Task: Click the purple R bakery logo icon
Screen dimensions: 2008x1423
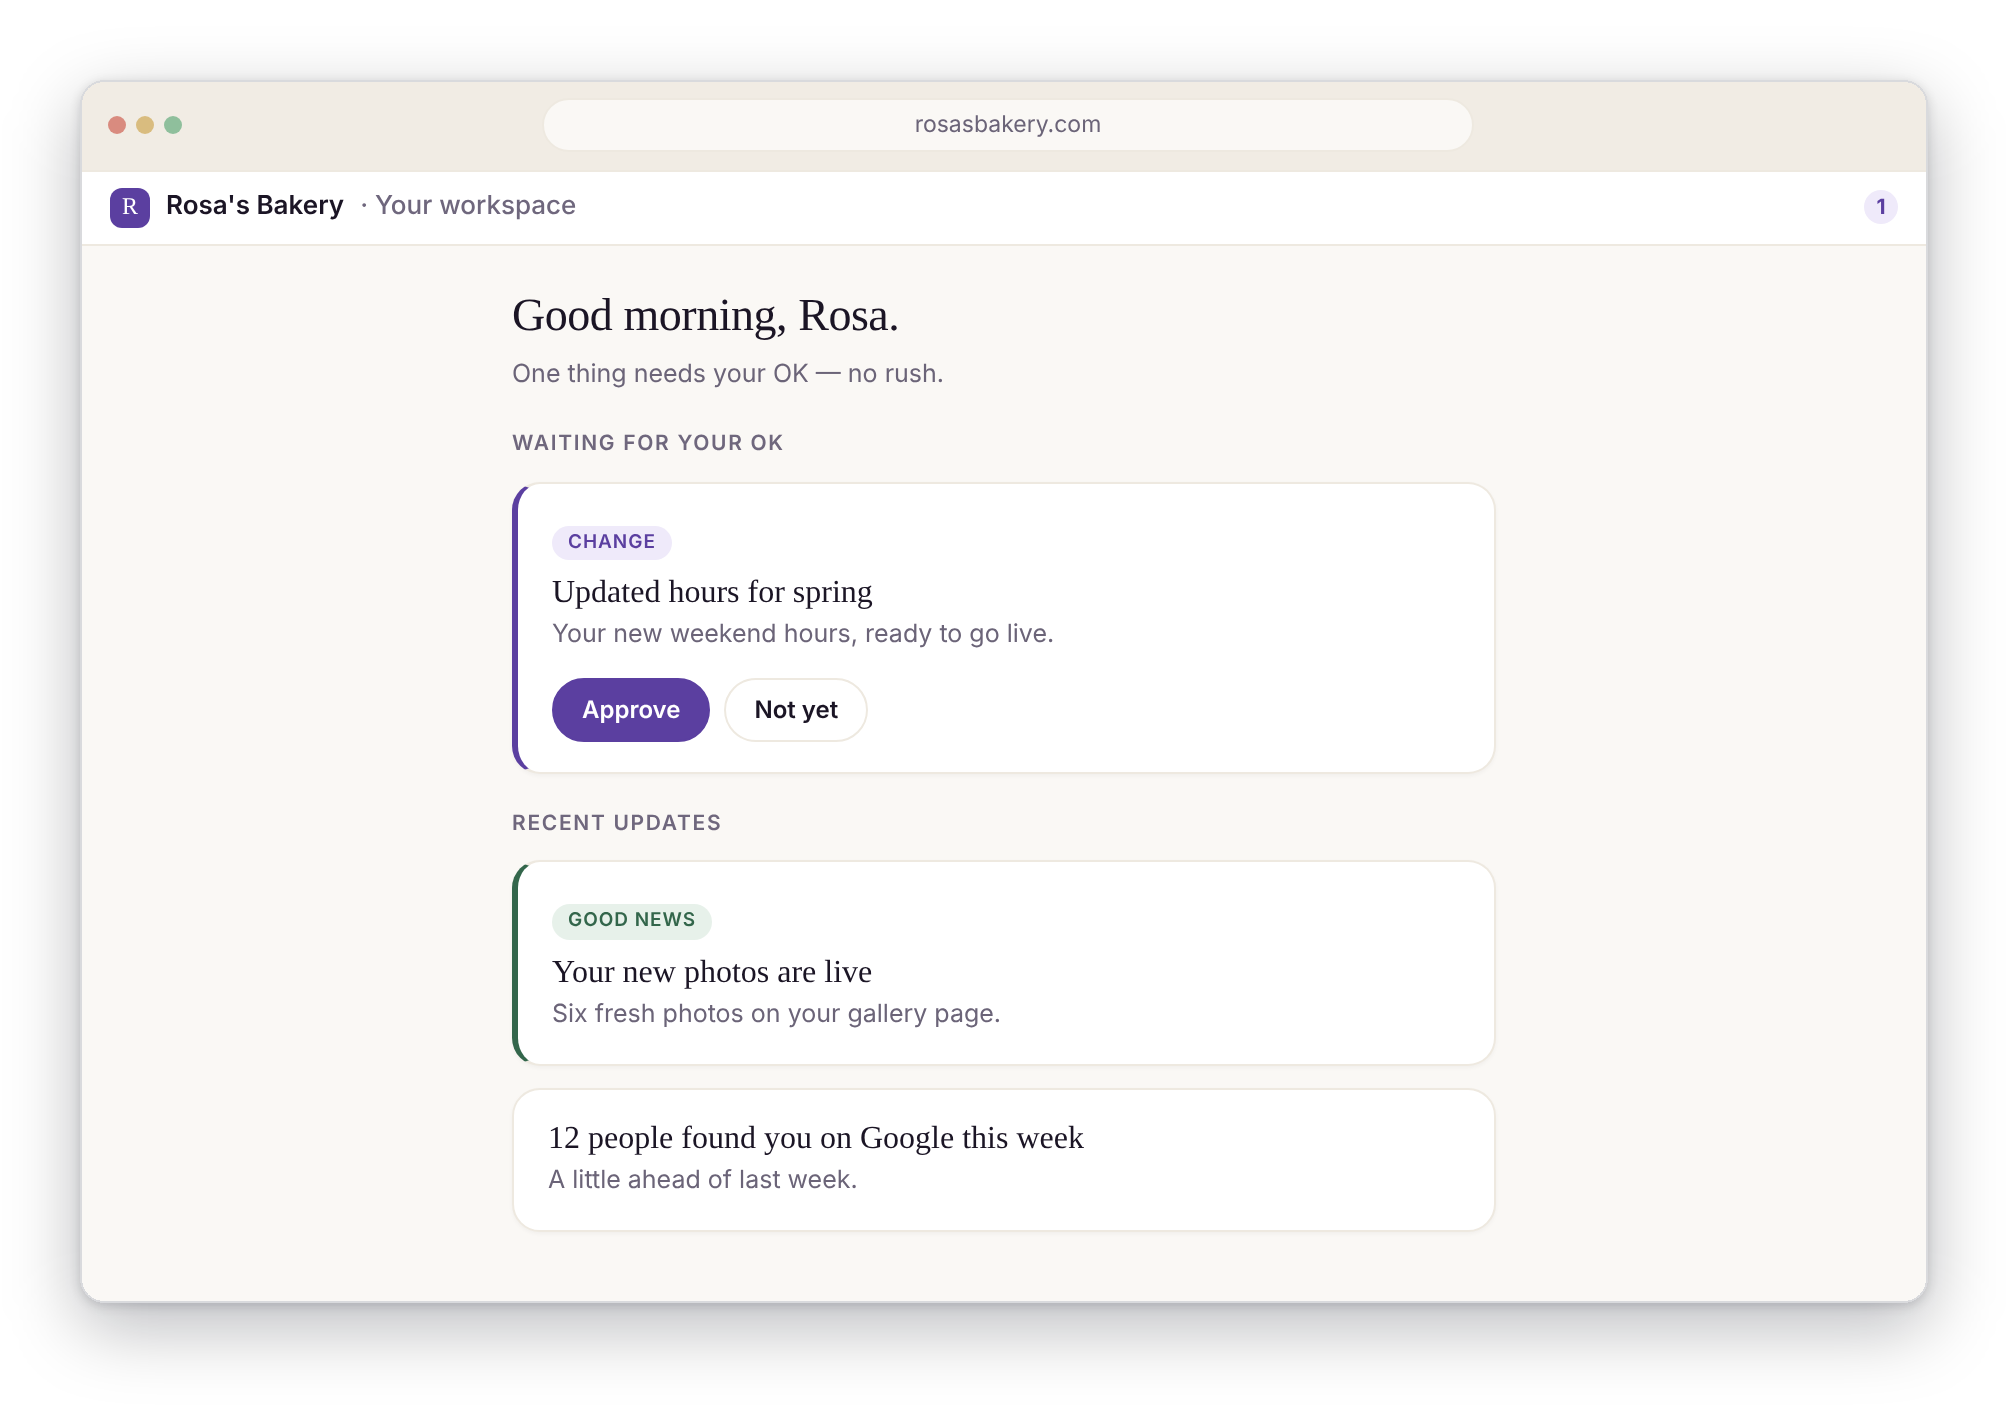Action: coord(130,207)
